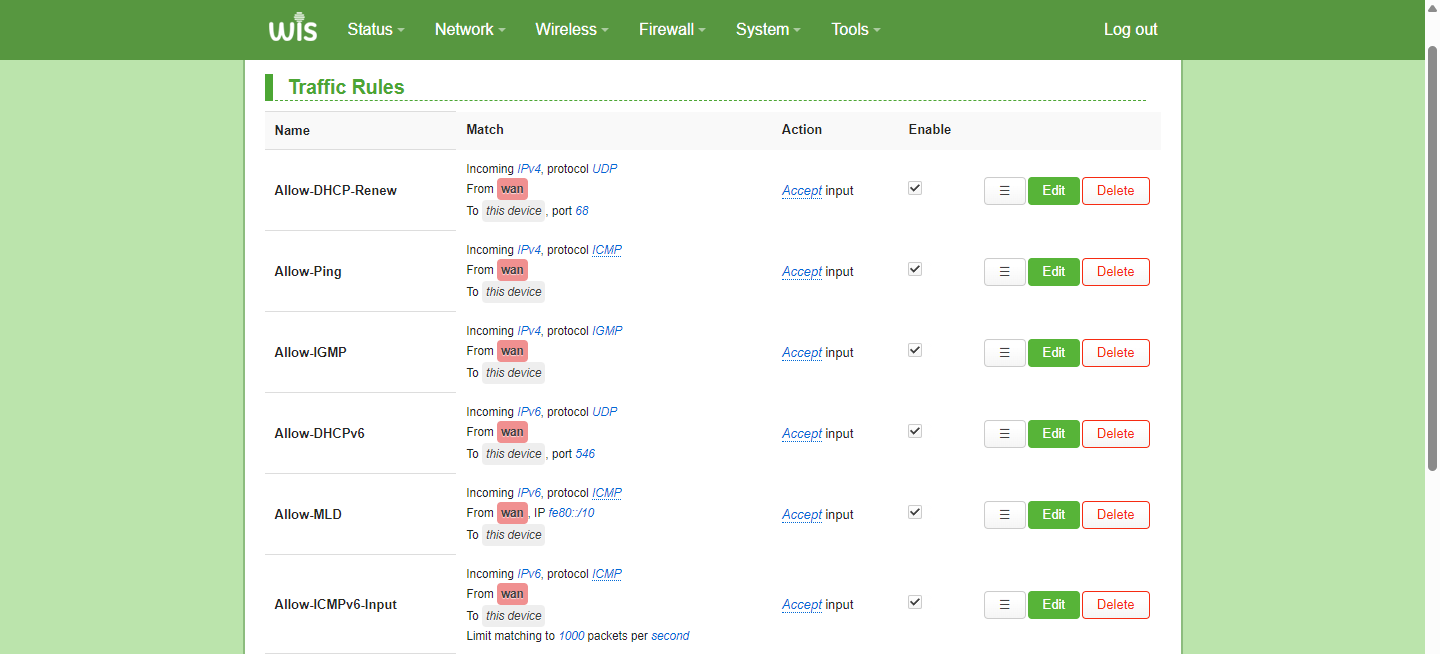This screenshot has width=1440, height=654.
Task: Click Accept action for Allow-ICMPv6-Input
Action: pyautogui.click(x=802, y=605)
